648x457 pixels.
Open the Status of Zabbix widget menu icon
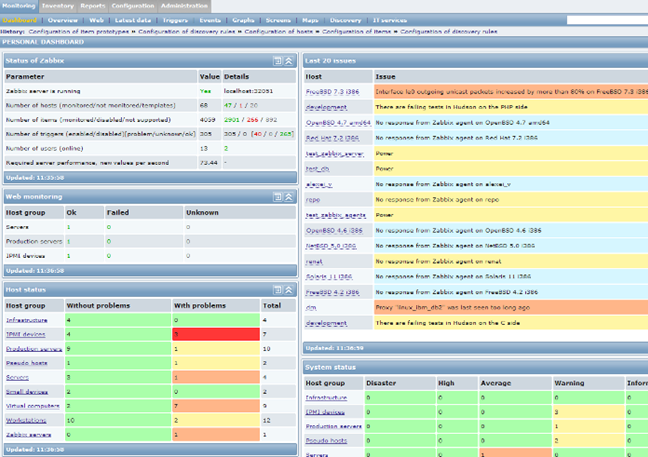(278, 61)
